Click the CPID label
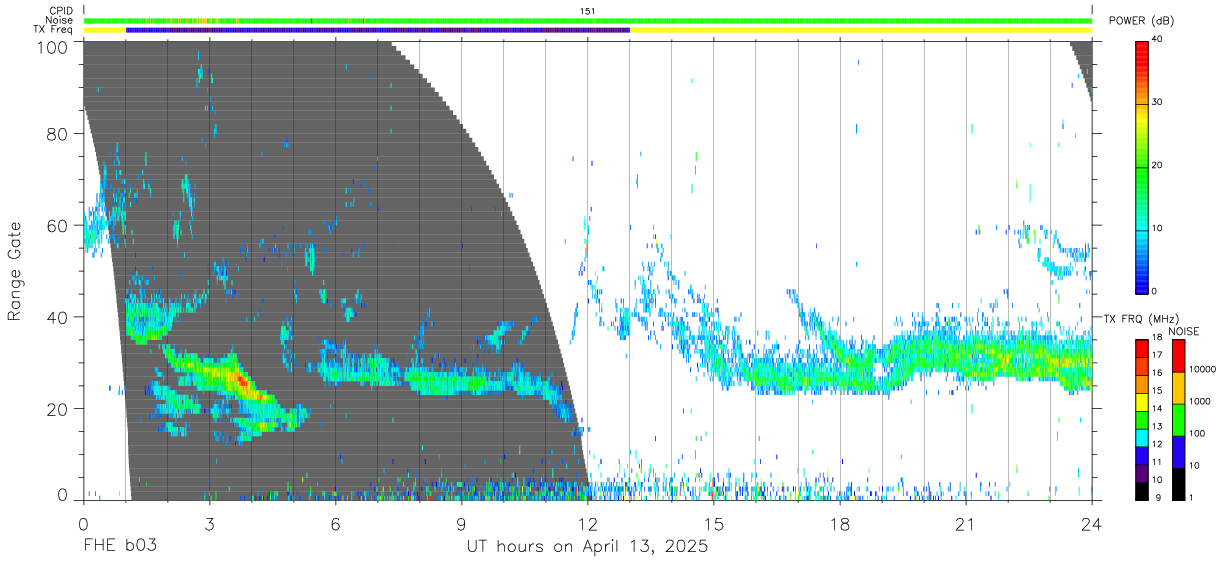 click(59, 11)
